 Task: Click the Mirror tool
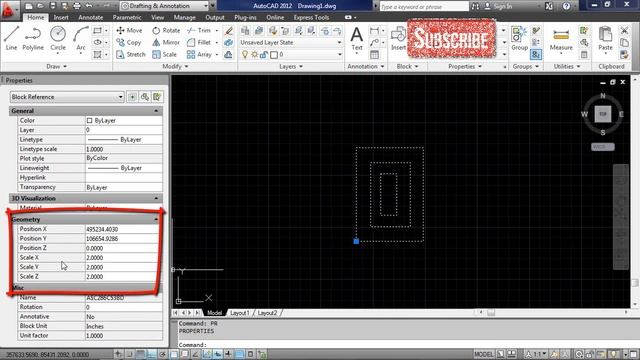(166, 42)
